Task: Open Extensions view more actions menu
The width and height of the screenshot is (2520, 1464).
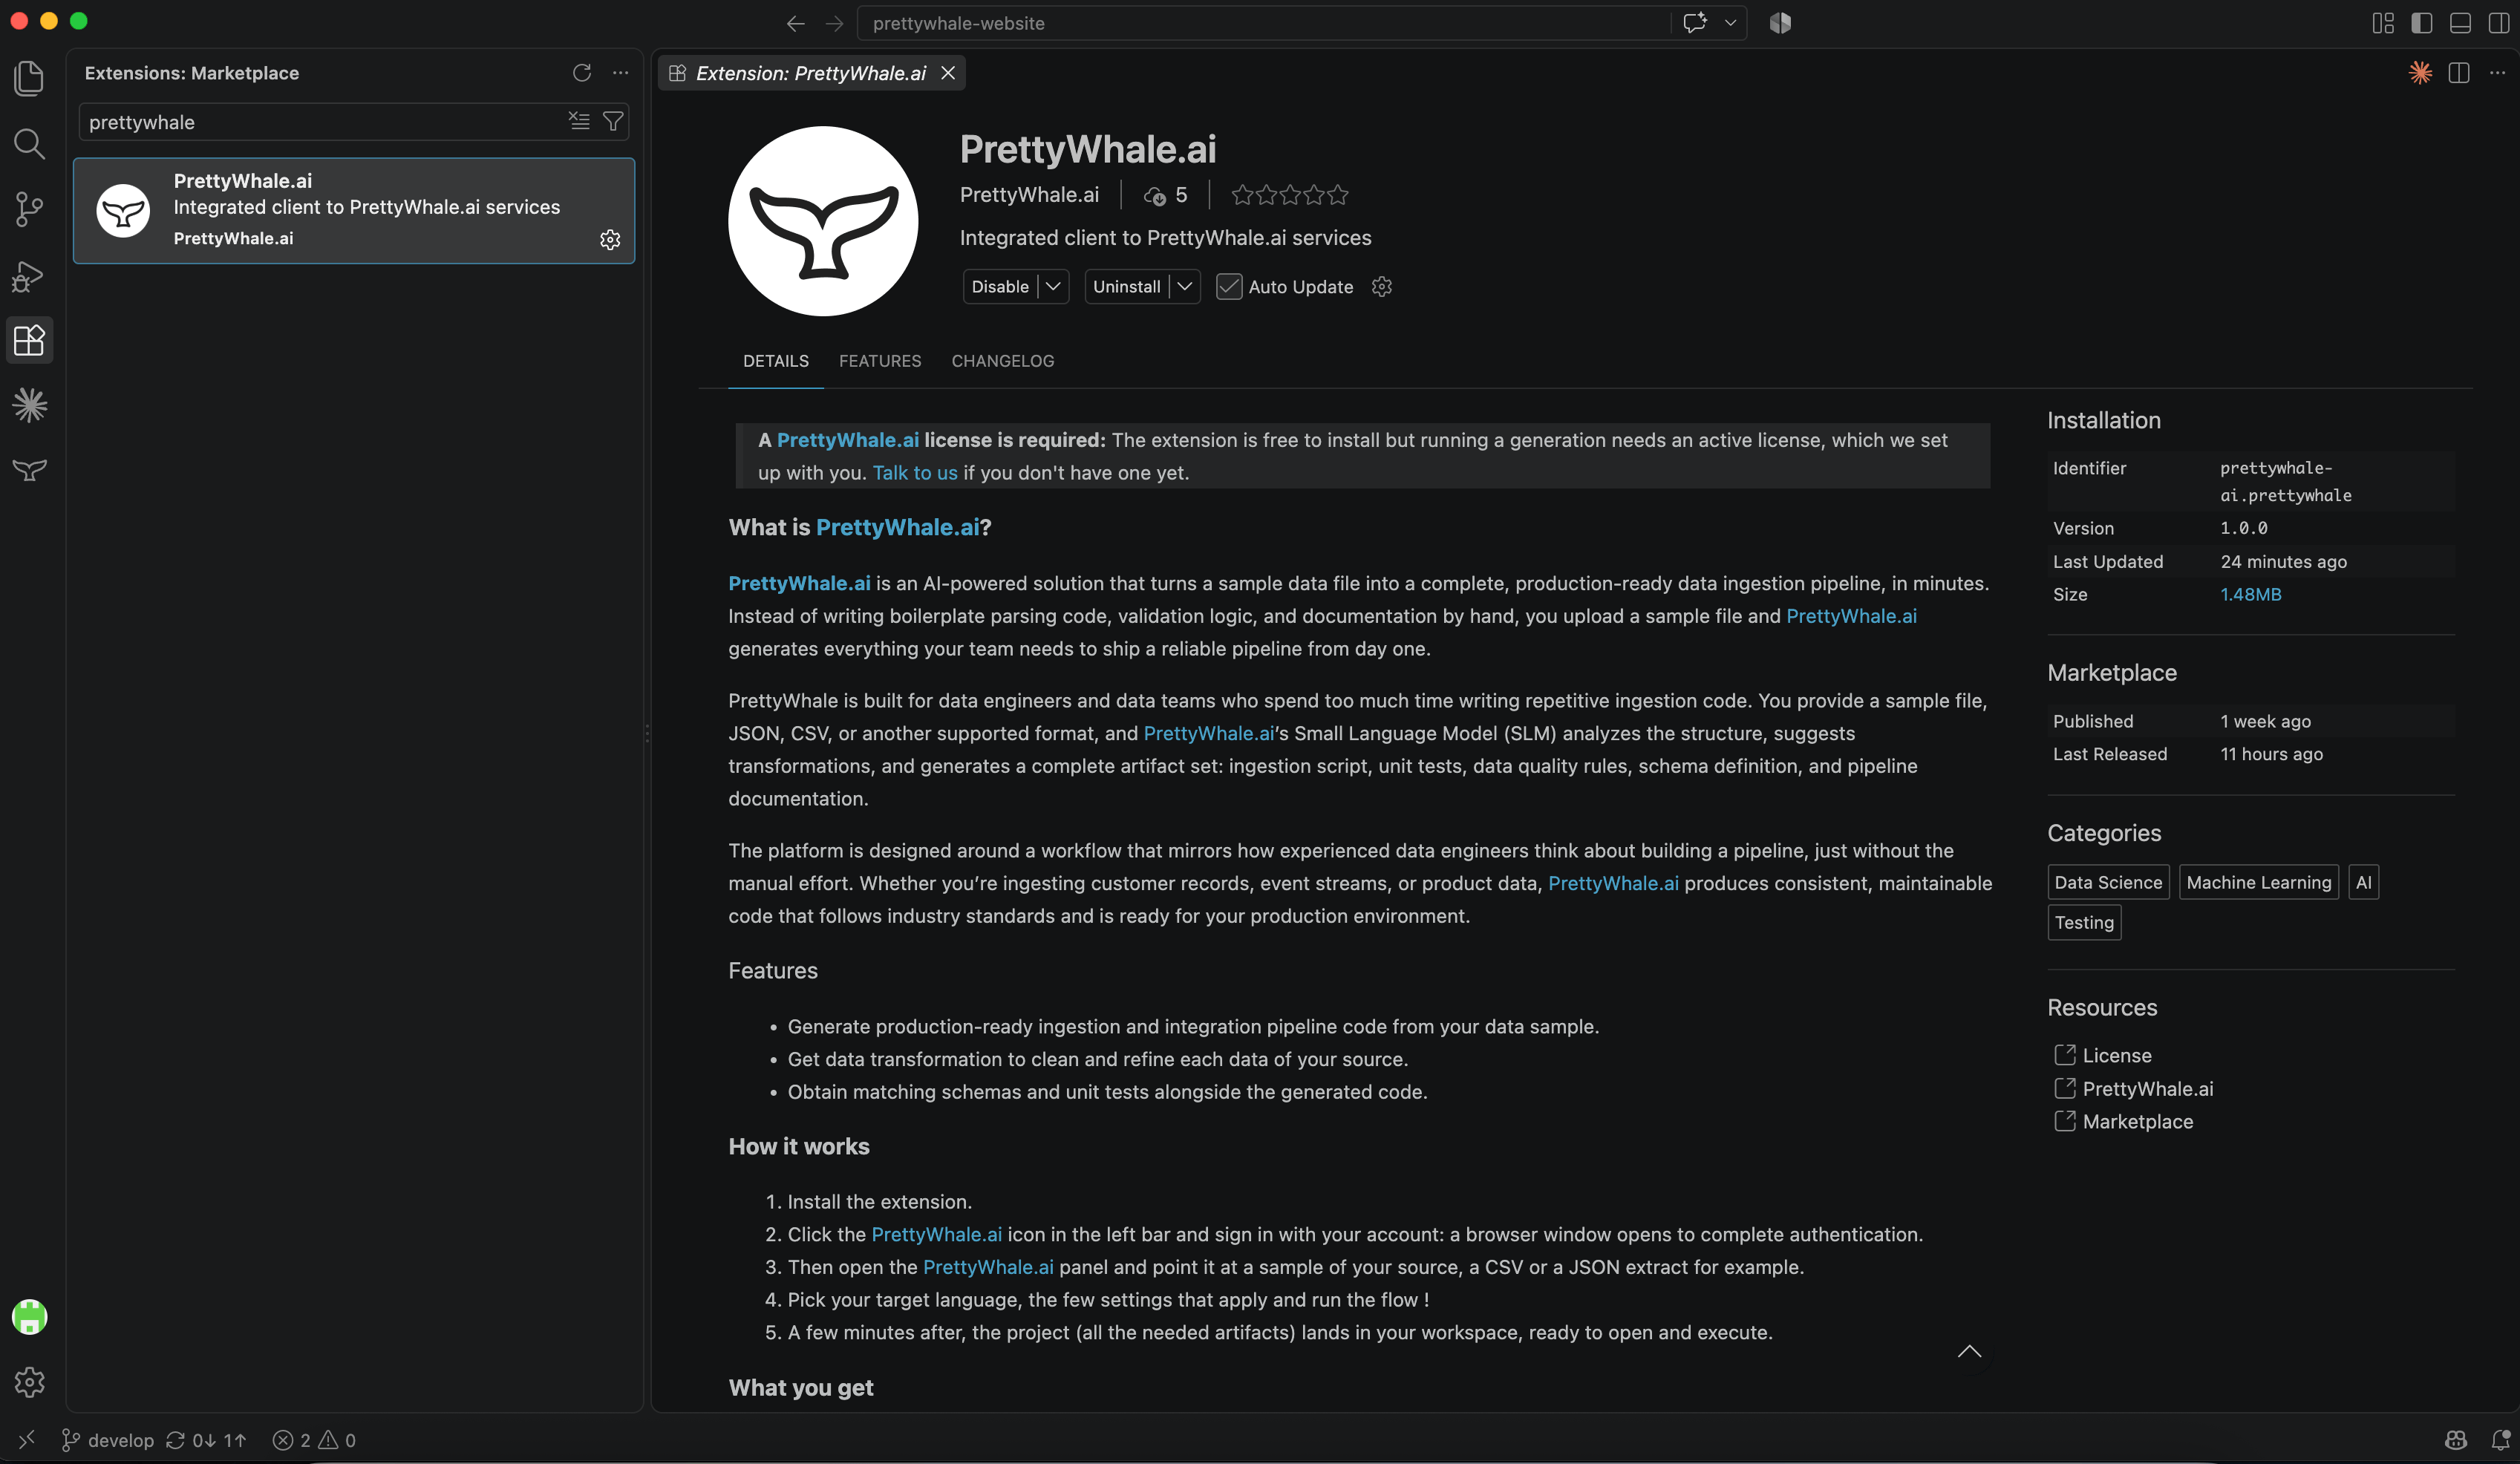Action: coord(621,73)
